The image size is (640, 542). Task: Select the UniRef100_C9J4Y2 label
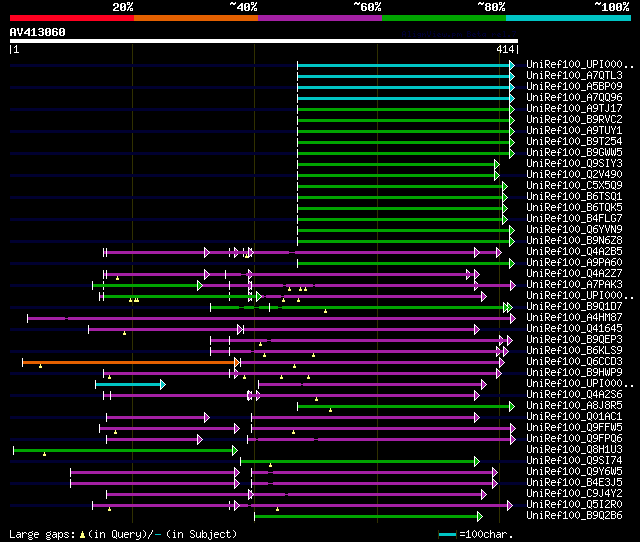574,494
